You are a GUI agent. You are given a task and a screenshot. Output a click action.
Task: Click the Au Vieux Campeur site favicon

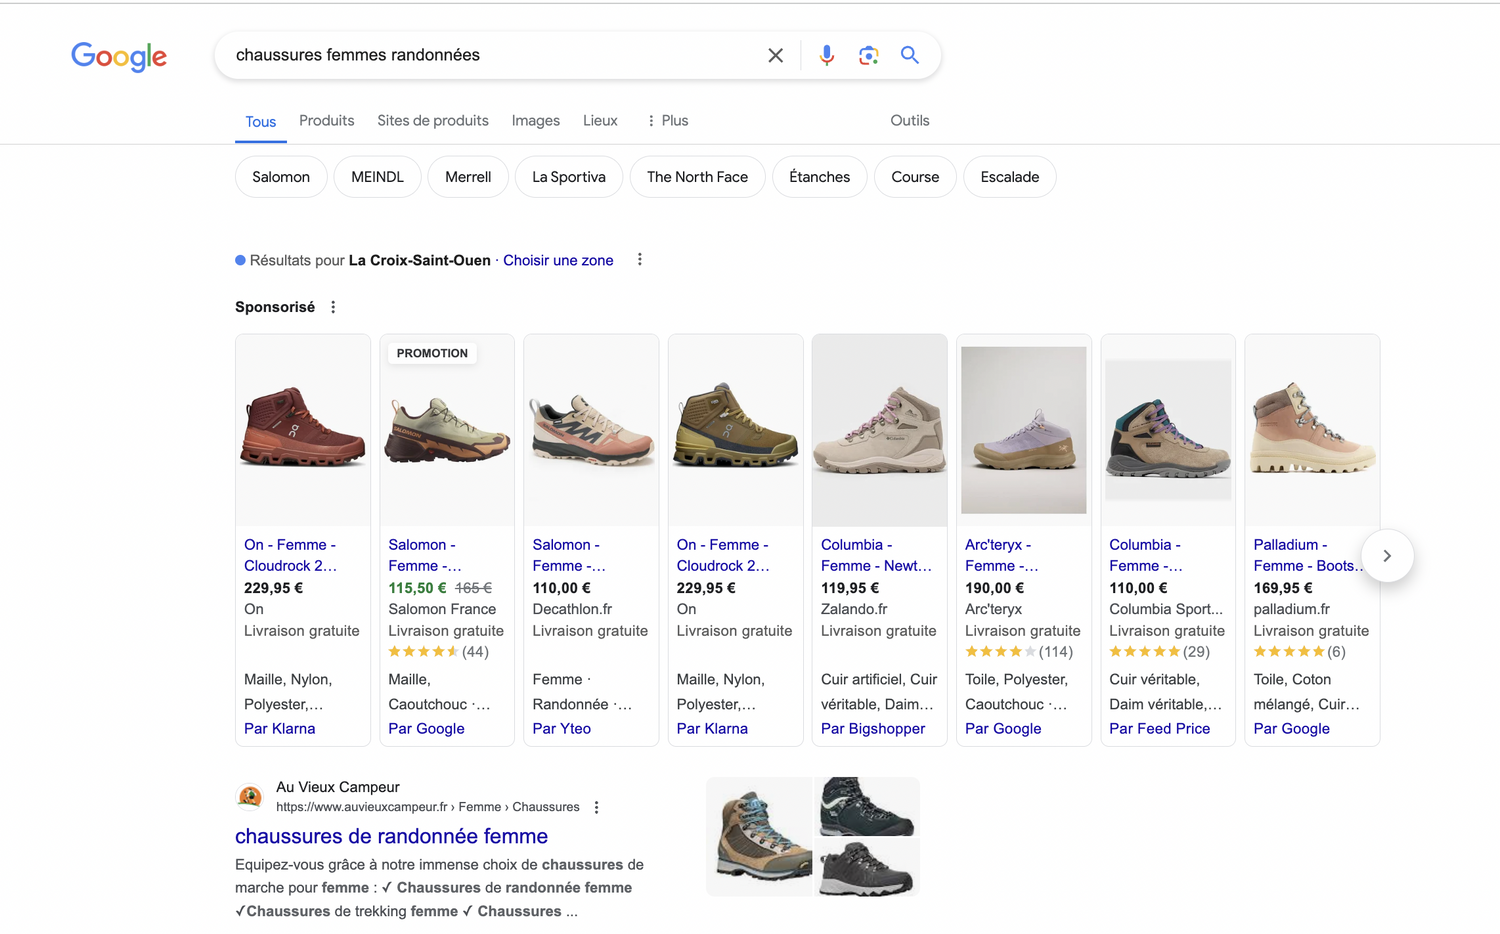tap(249, 796)
